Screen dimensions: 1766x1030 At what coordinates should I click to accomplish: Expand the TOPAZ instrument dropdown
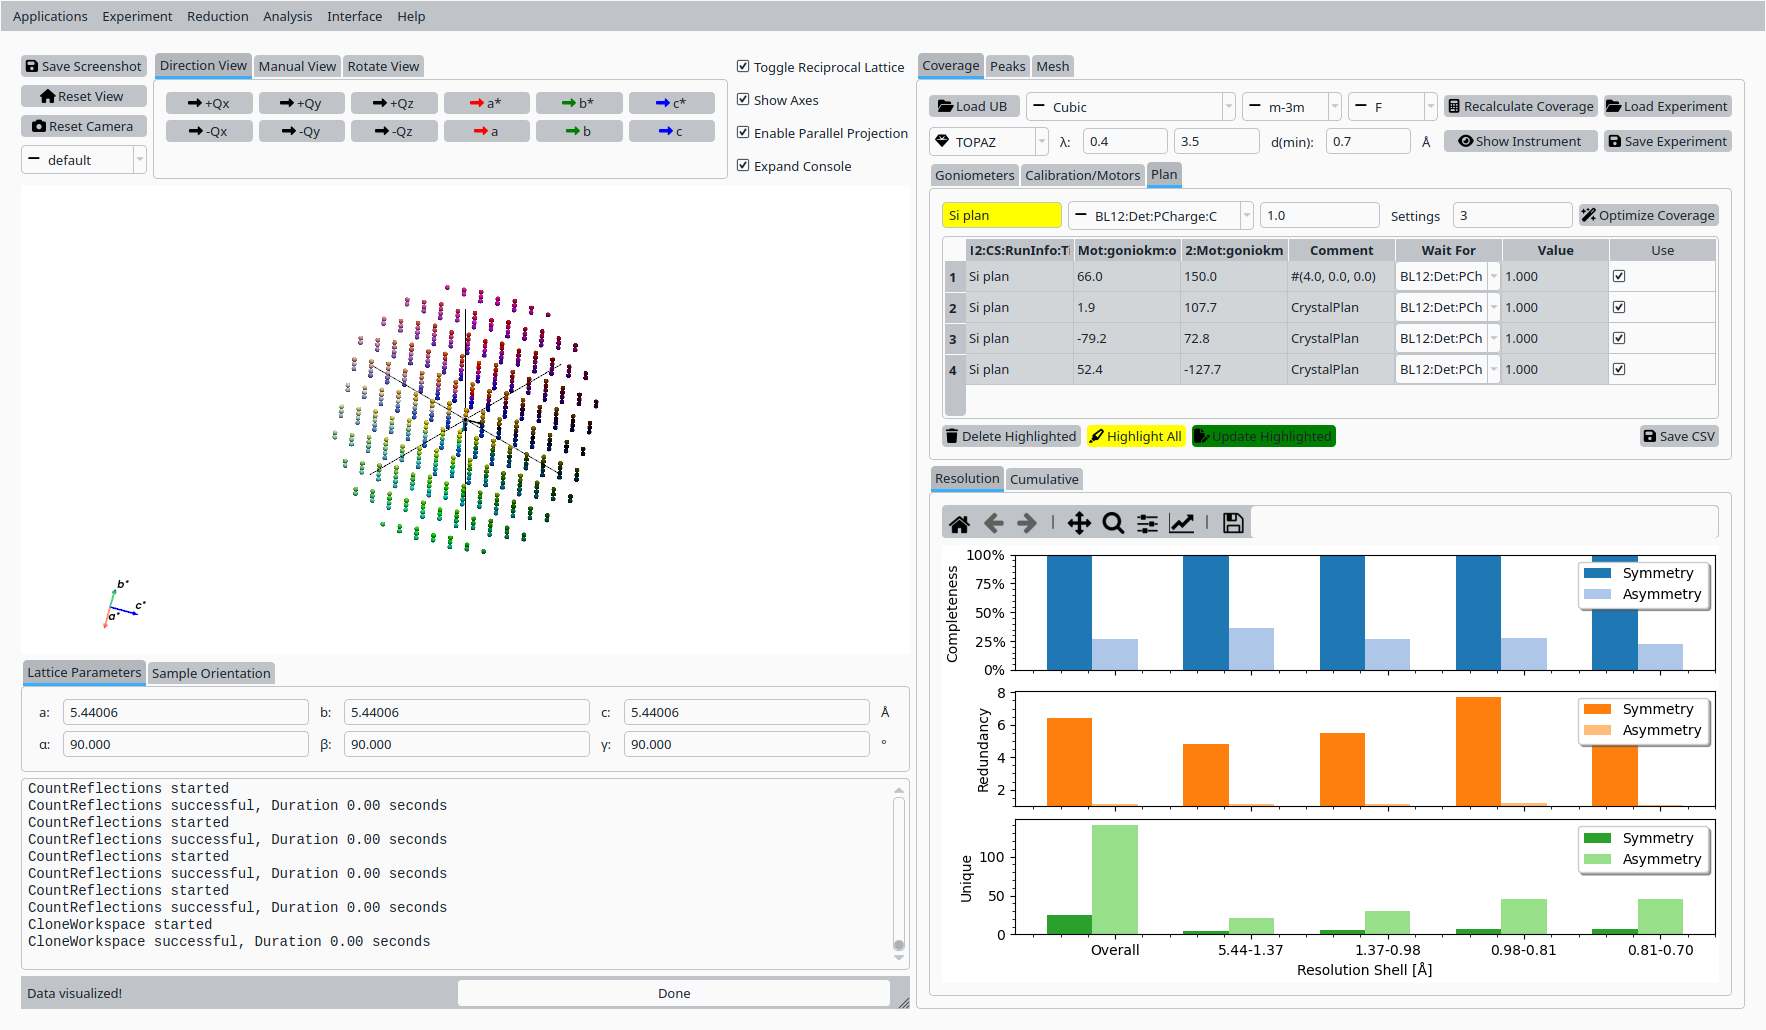coord(988,142)
